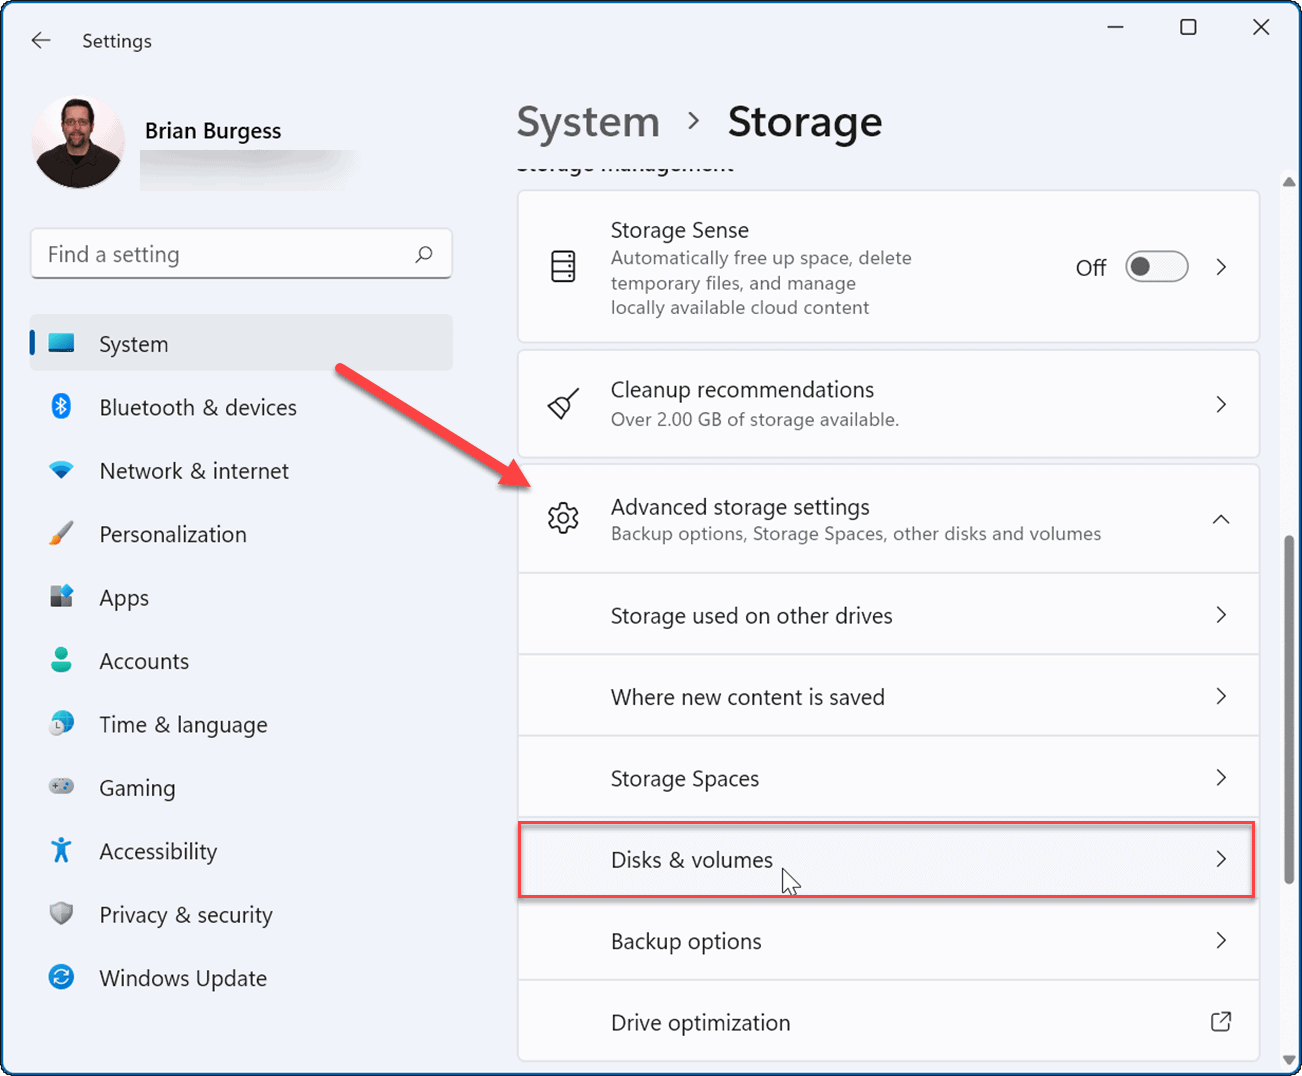Image resolution: width=1302 pixels, height=1076 pixels.
Task: Click the search magnifier in Find a setting
Action: [426, 254]
